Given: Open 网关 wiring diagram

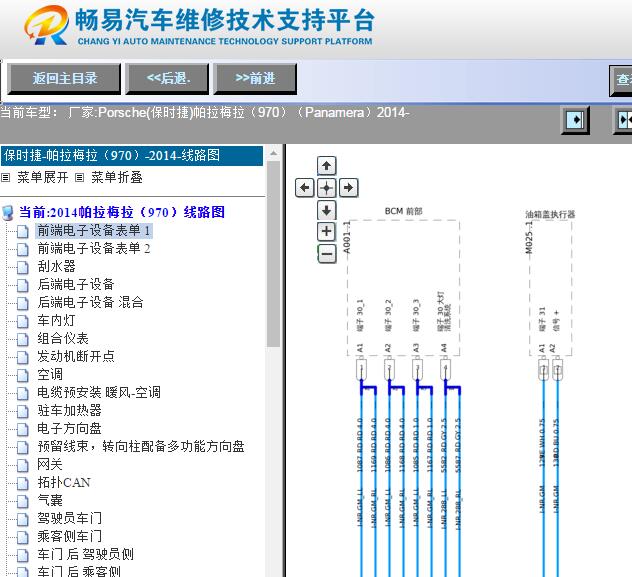Looking at the screenshot, I should coord(50,465).
